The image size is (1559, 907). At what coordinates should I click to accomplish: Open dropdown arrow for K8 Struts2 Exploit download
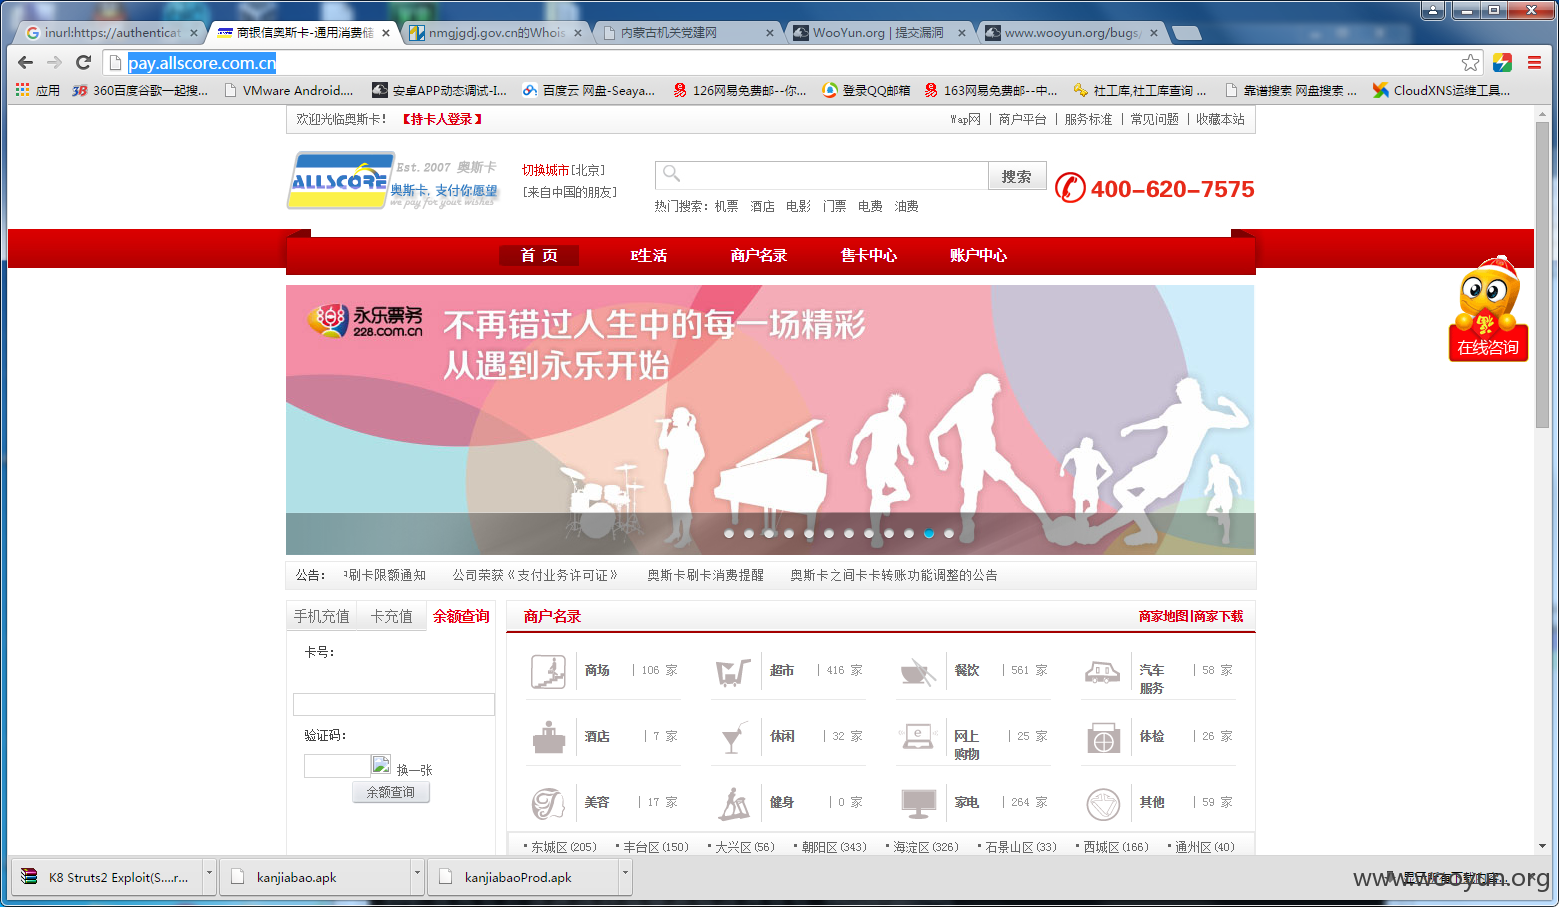tap(209, 875)
